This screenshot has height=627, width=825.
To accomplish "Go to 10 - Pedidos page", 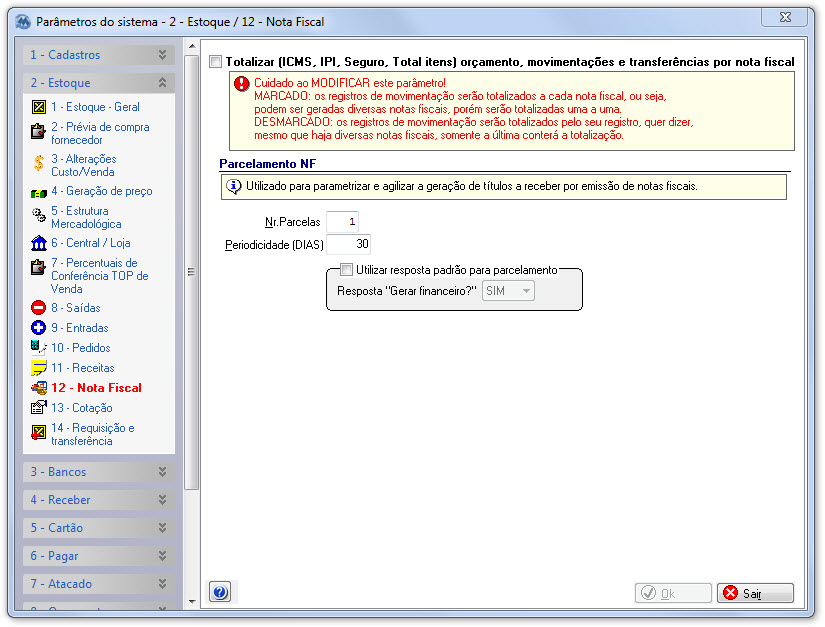I will tap(81, 348).
